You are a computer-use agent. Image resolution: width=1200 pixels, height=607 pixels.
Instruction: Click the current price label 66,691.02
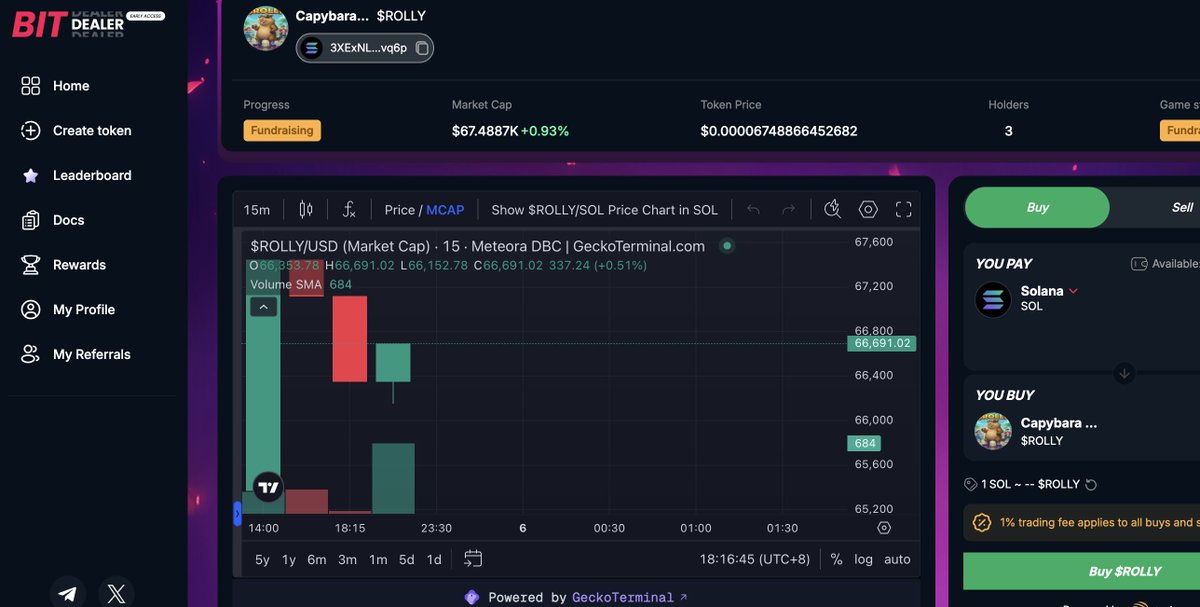click(881, 343)
